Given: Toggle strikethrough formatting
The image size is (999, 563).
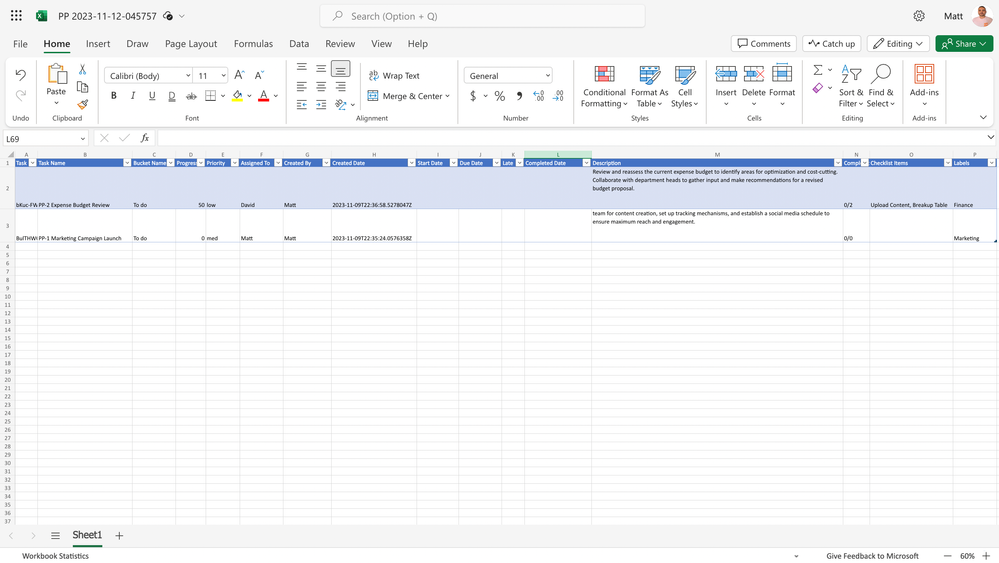Looking at the screenshot, I should point(191,96).
